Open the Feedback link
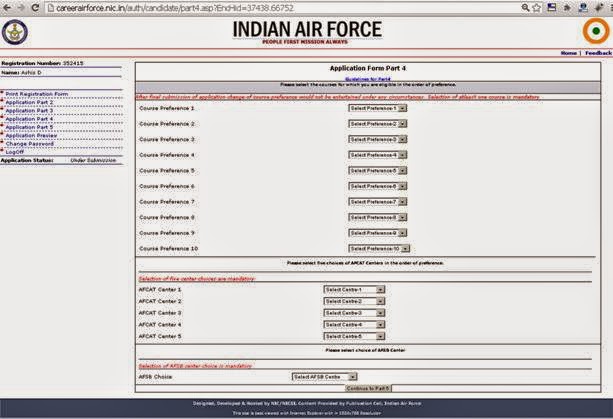 [x=598, y=53]
